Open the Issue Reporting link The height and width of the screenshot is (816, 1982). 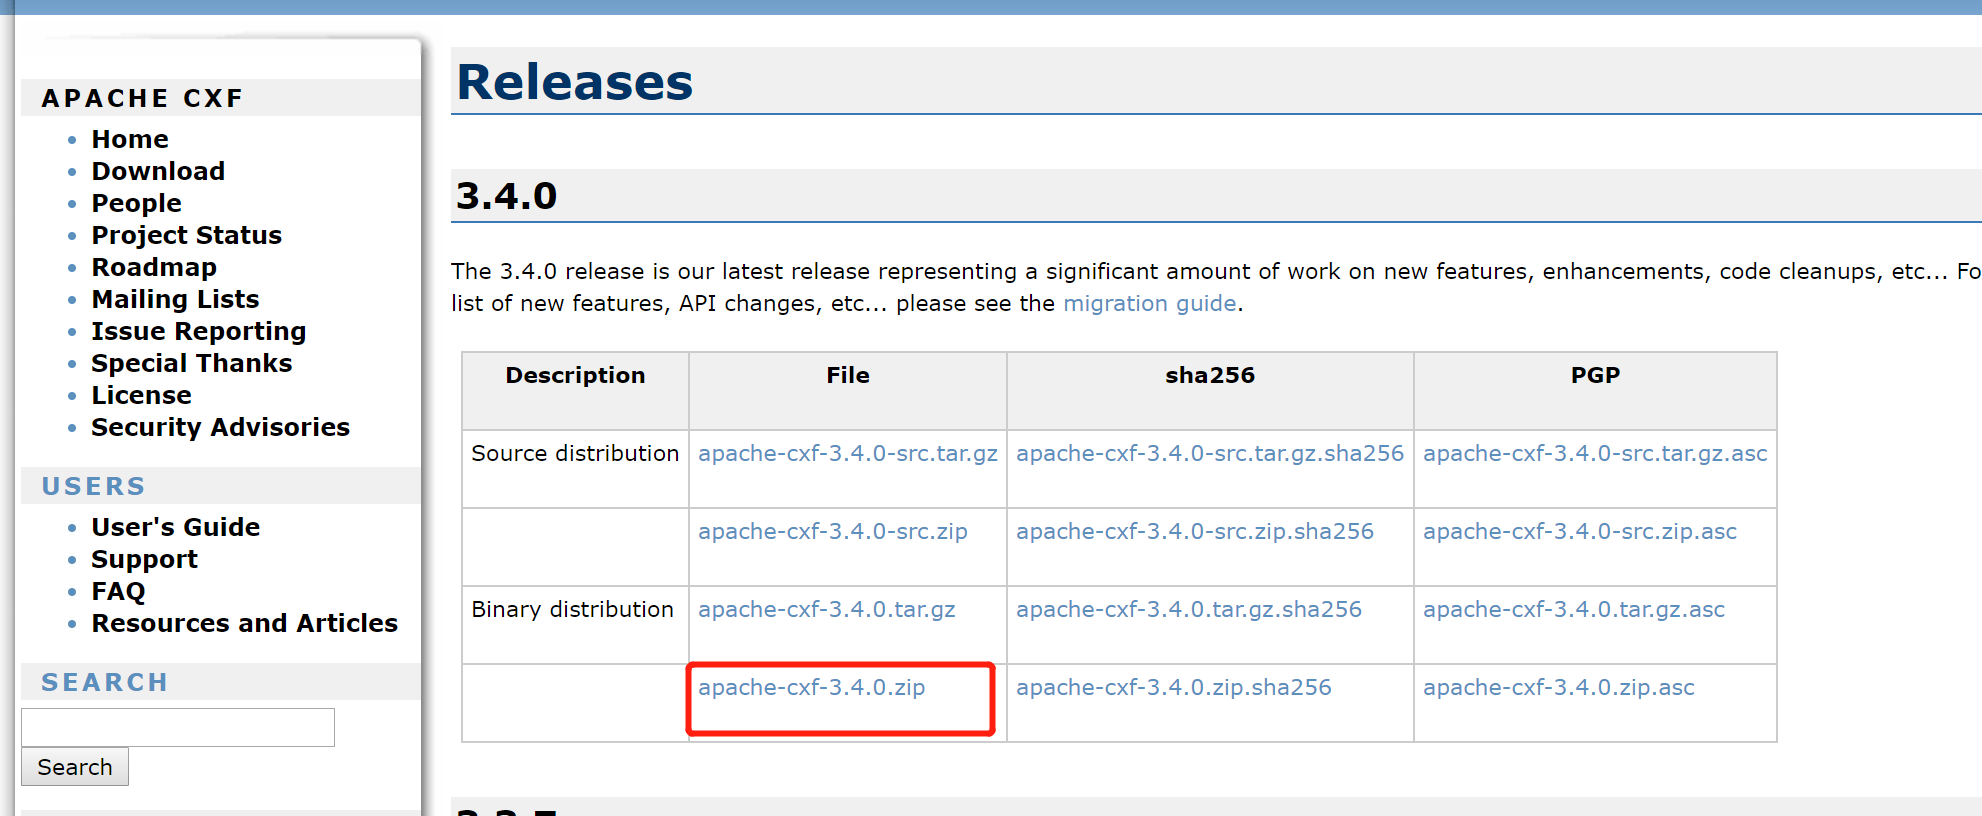pyautogui.click(x=199, y=331)
